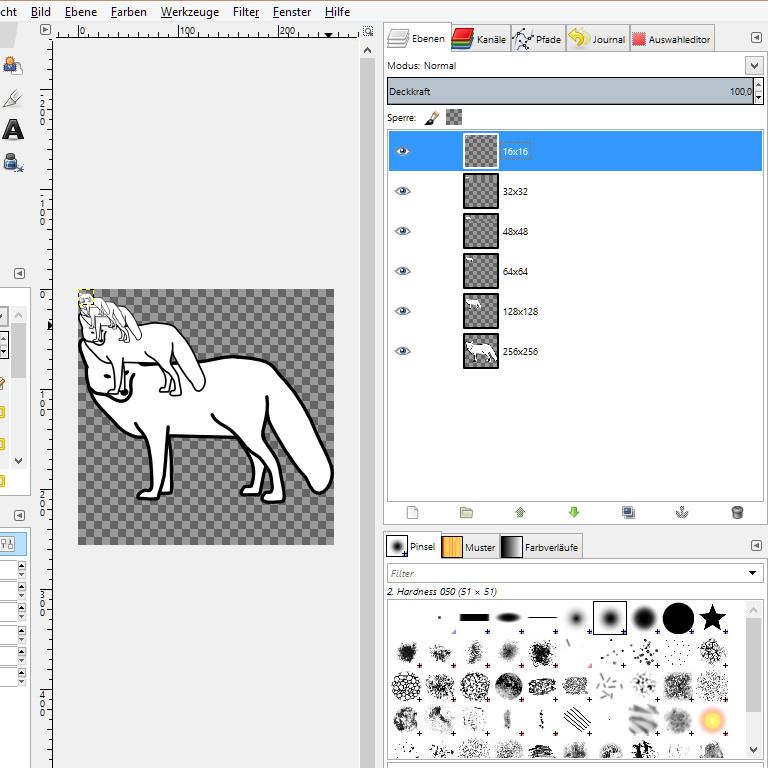Viewport: 768px width, 768px height.
Task: Open the layers dock tab menu arrow
Action: click(x=755, y=38)
